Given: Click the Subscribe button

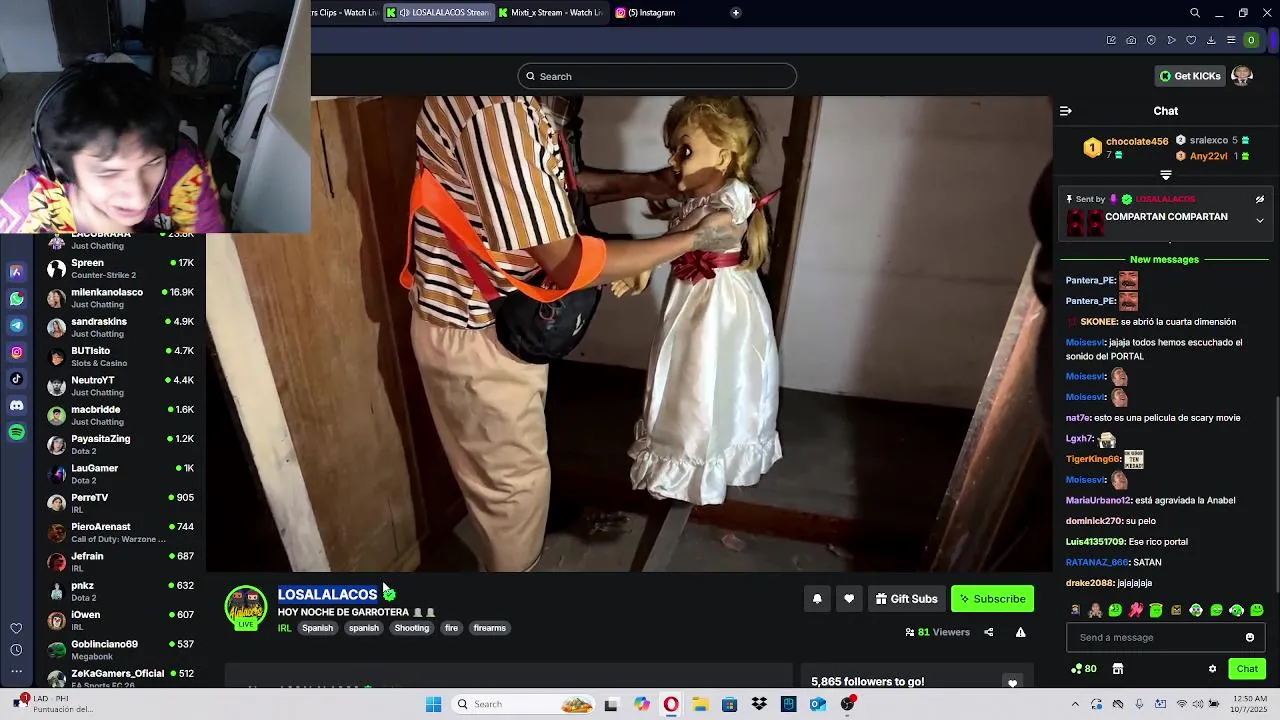Looking at the screenshot, I should click(x=992, y=599).
